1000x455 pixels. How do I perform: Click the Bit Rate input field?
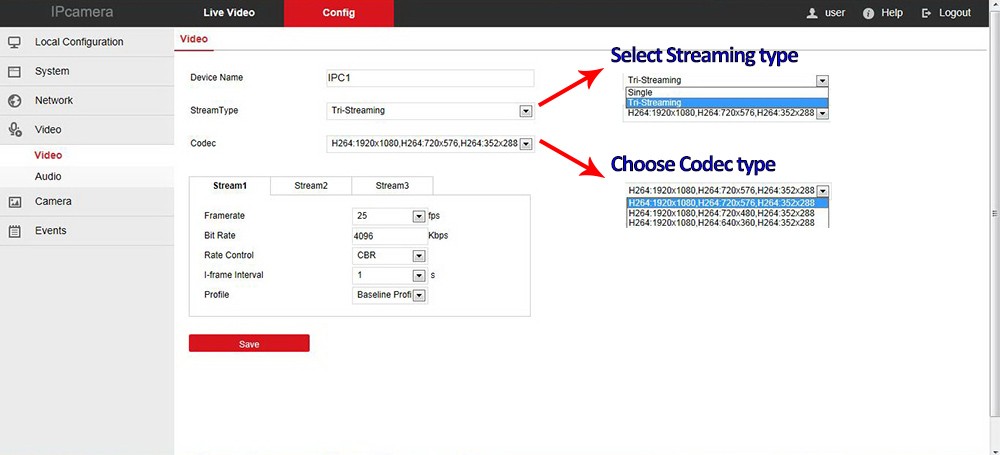[x=388, y=236]
